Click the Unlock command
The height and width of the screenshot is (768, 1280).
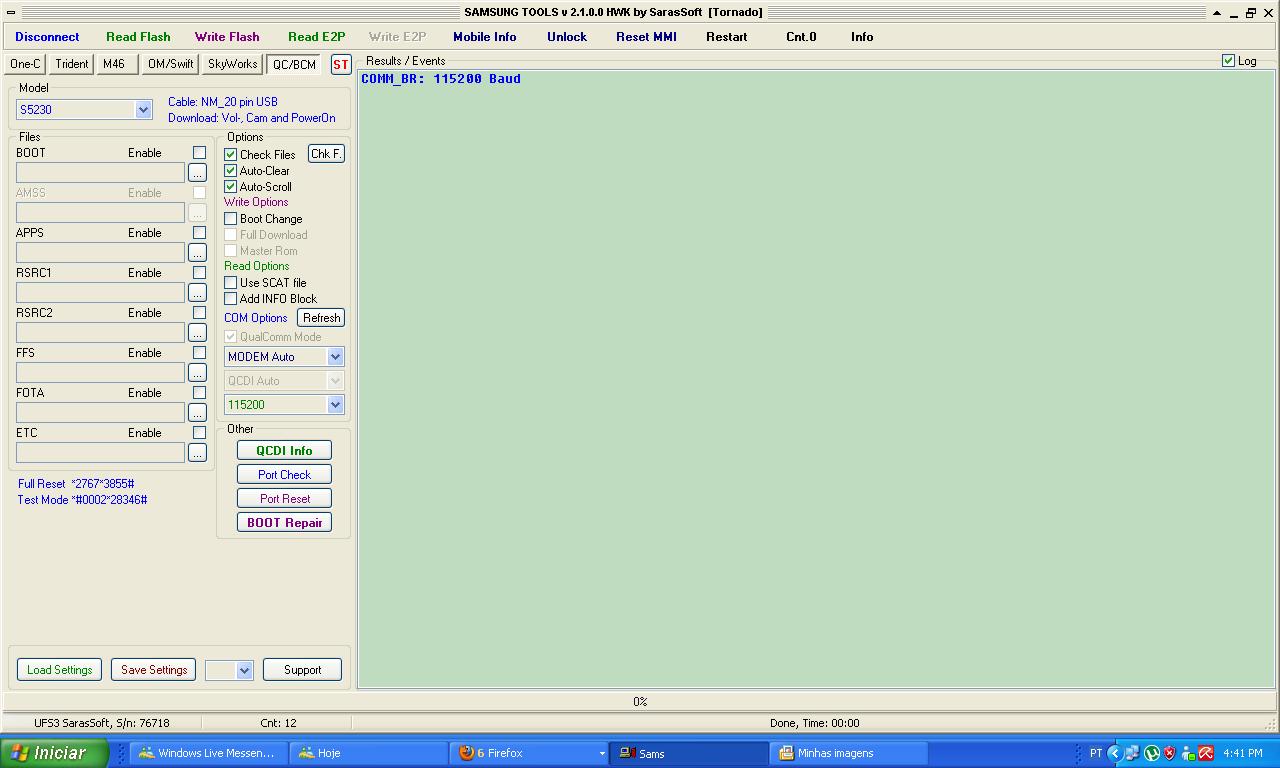(x=567, y=37)
